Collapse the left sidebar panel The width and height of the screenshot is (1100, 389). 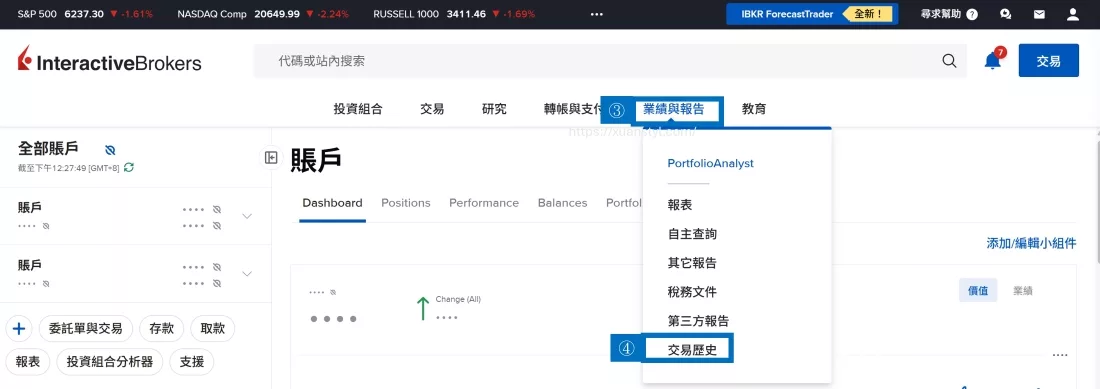click(x=271, y=158)
